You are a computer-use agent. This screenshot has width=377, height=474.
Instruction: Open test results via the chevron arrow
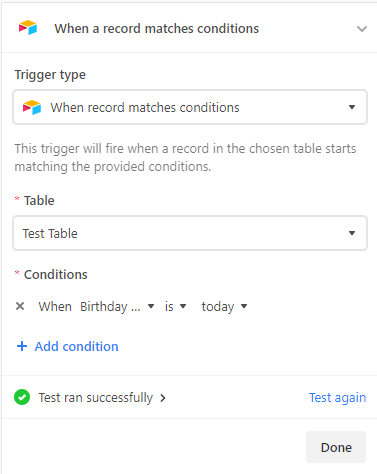point(163,398)
